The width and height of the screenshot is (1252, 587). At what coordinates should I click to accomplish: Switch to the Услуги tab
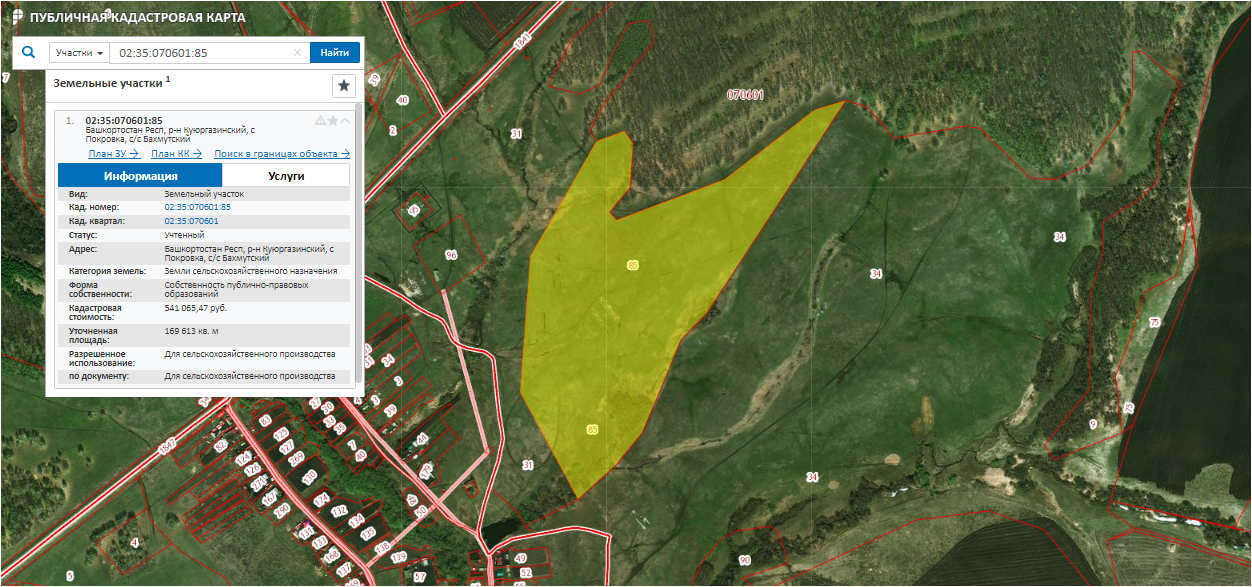point(286,176)
